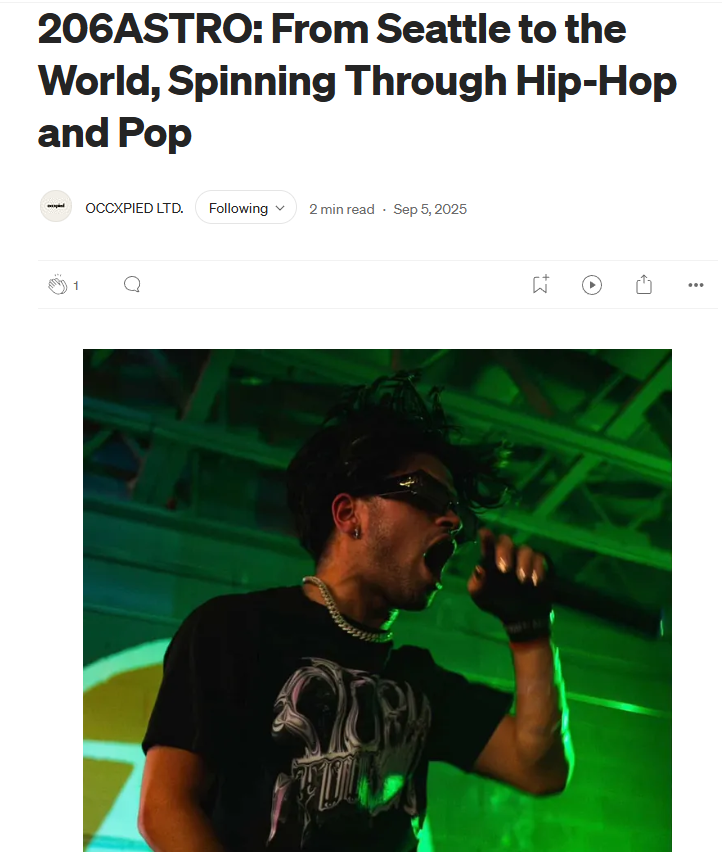View the clap count number
722x852 pixels.
tap(76, 286)
